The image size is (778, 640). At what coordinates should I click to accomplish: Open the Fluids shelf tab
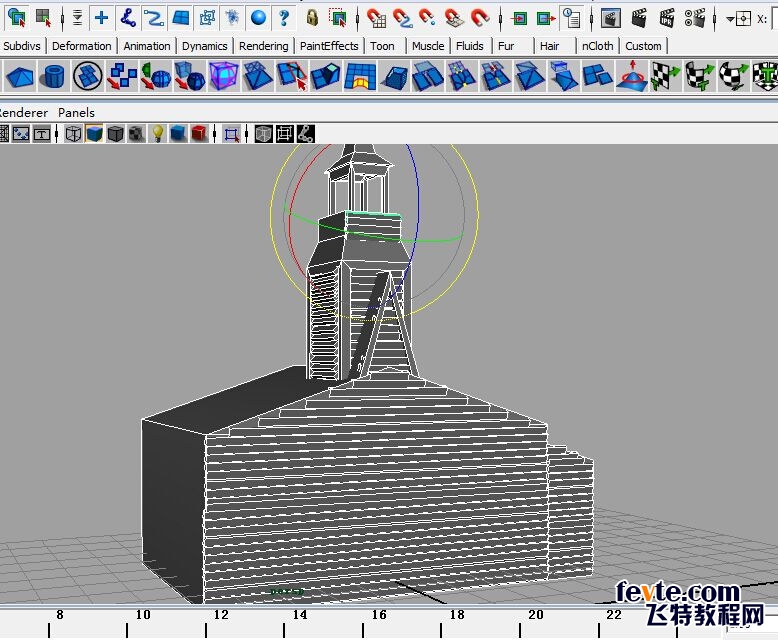[x=470, y=46]
